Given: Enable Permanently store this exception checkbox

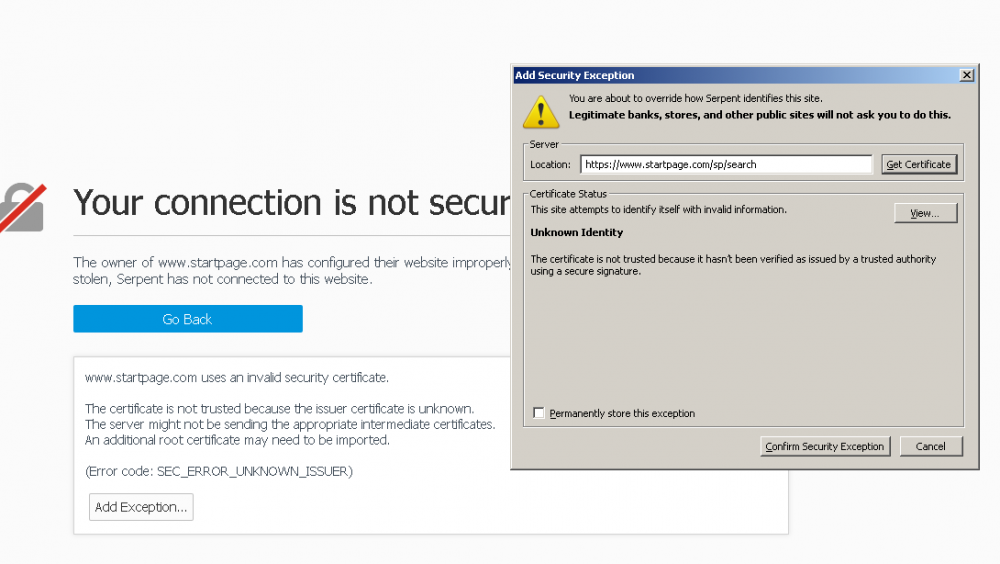Looking at the screenshot, I should pyautogui.click(x=540, y=413).
